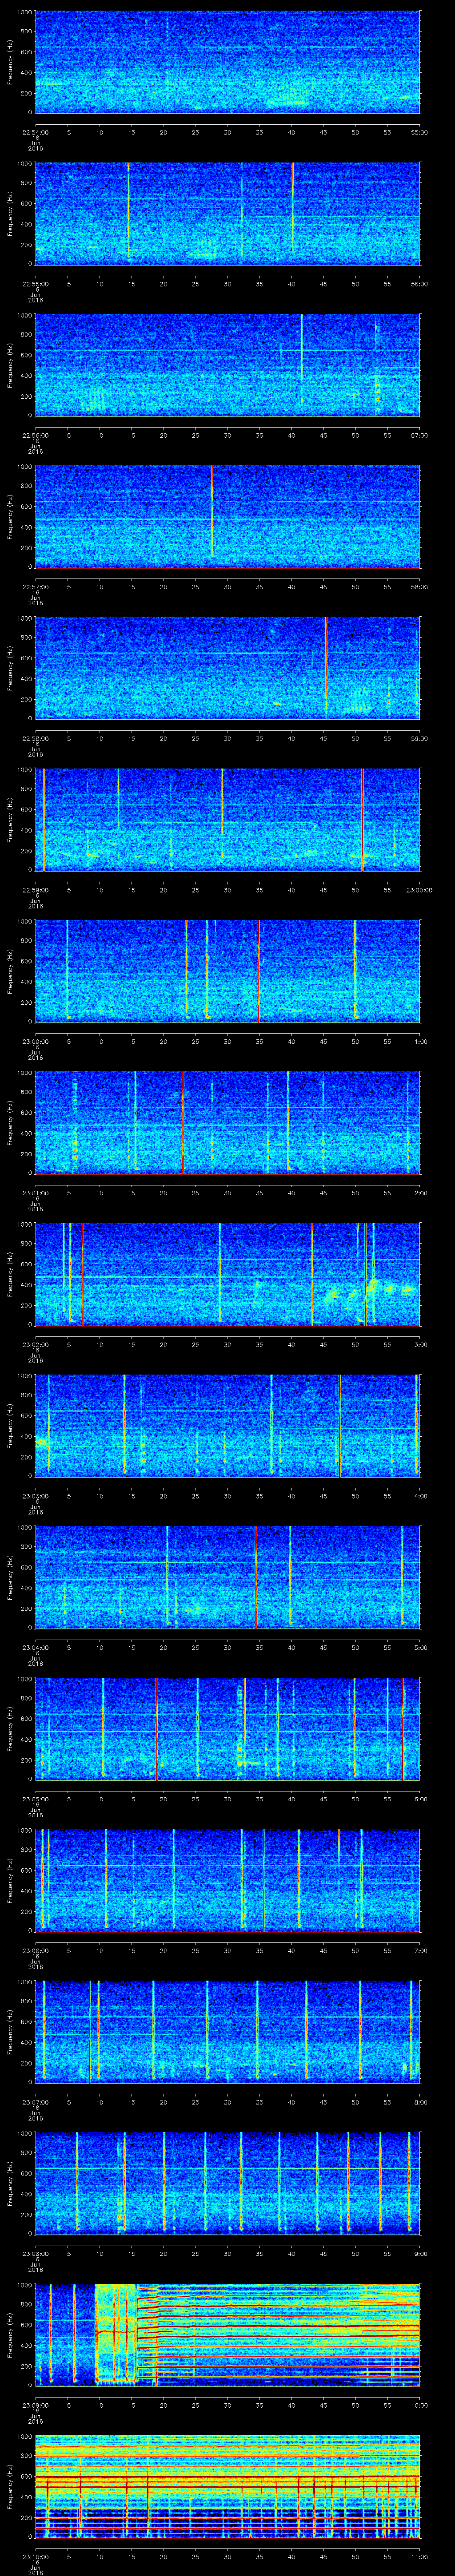Click the 22:56:00 timestamp label
This screenshot has width=455, height=2576.
[35, 435]
